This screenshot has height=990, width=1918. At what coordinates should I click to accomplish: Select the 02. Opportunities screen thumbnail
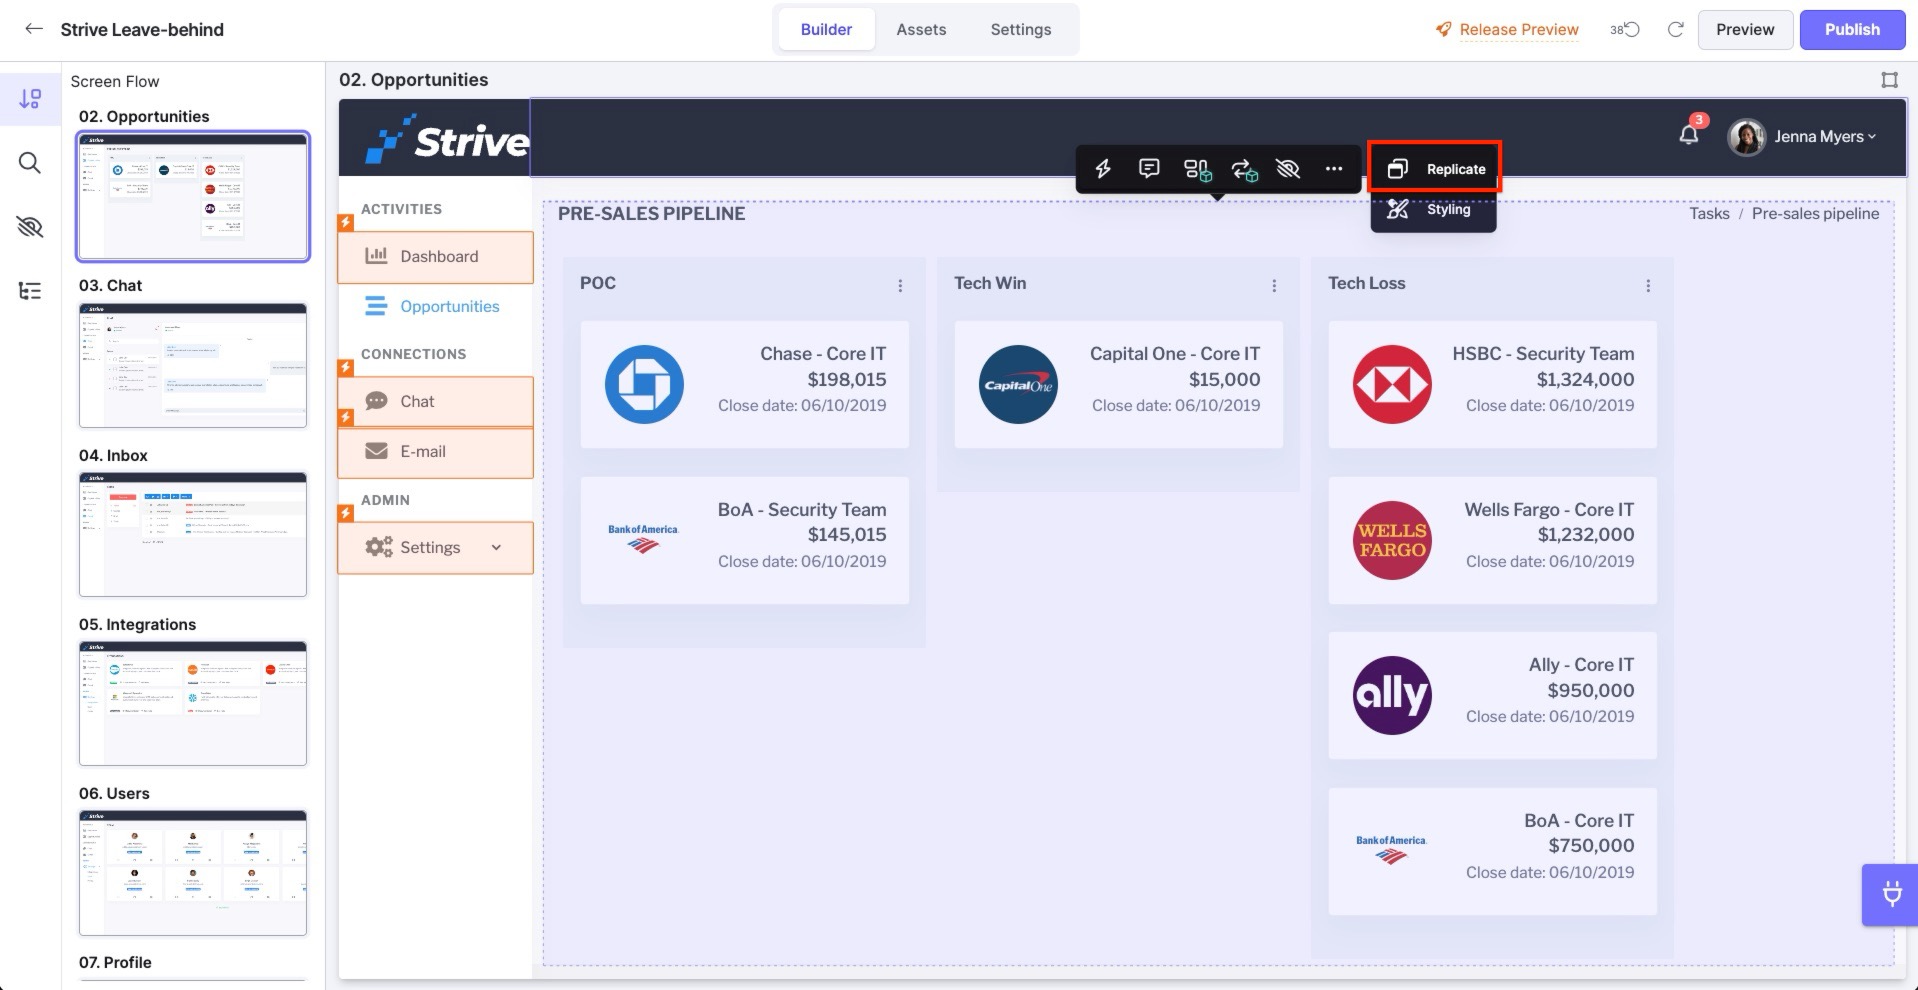pyautogui.click(x=193, y=196)
